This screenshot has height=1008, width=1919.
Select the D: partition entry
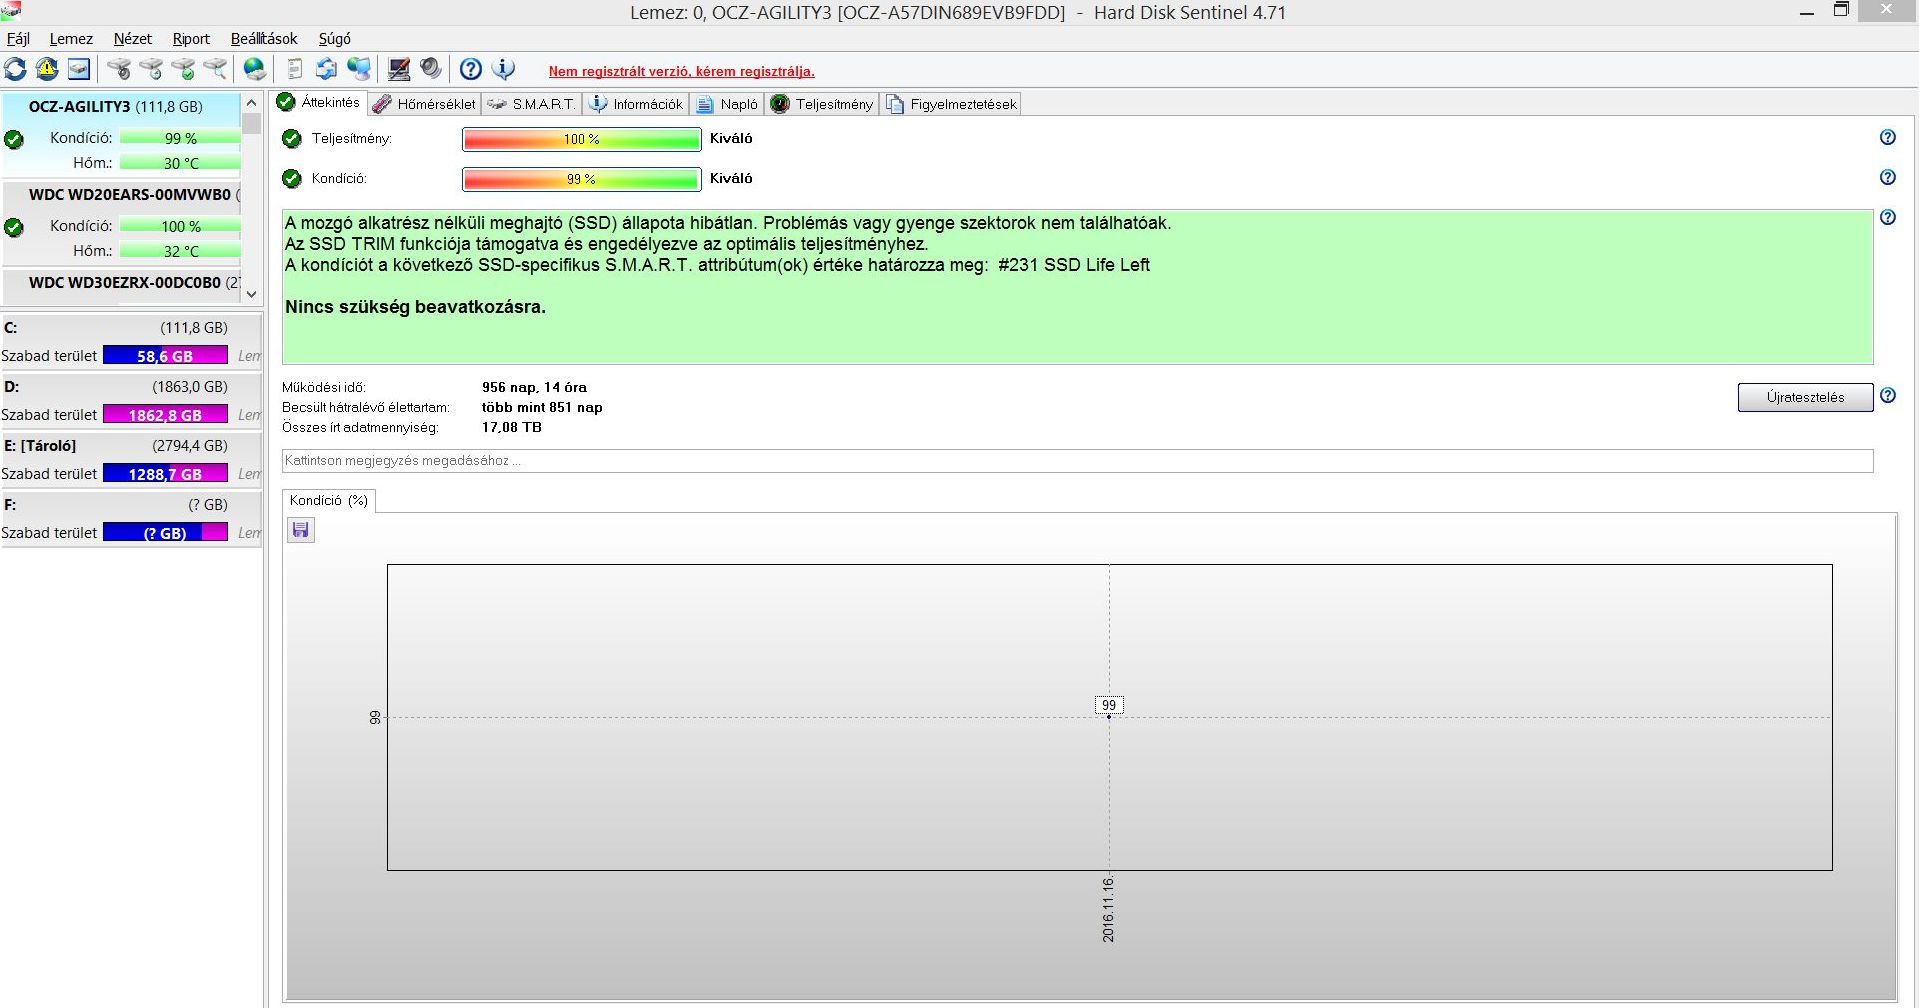point(131,400)
